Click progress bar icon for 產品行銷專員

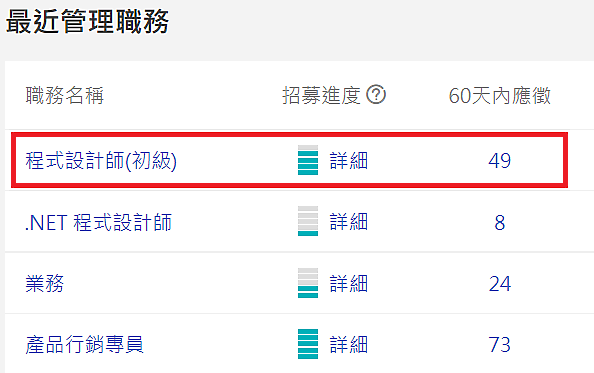click(x=308, y=344)
